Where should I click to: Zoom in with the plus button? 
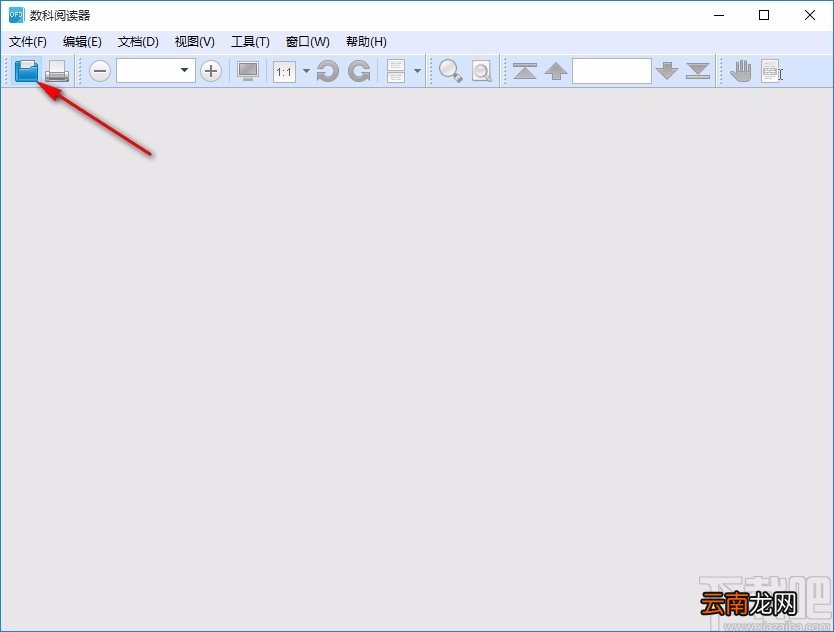point(211,71)
